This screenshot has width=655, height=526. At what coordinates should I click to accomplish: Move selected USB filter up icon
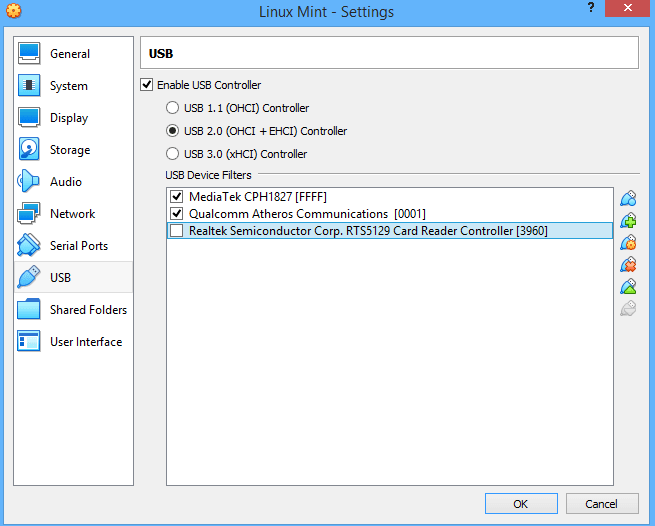click(628, 287)
